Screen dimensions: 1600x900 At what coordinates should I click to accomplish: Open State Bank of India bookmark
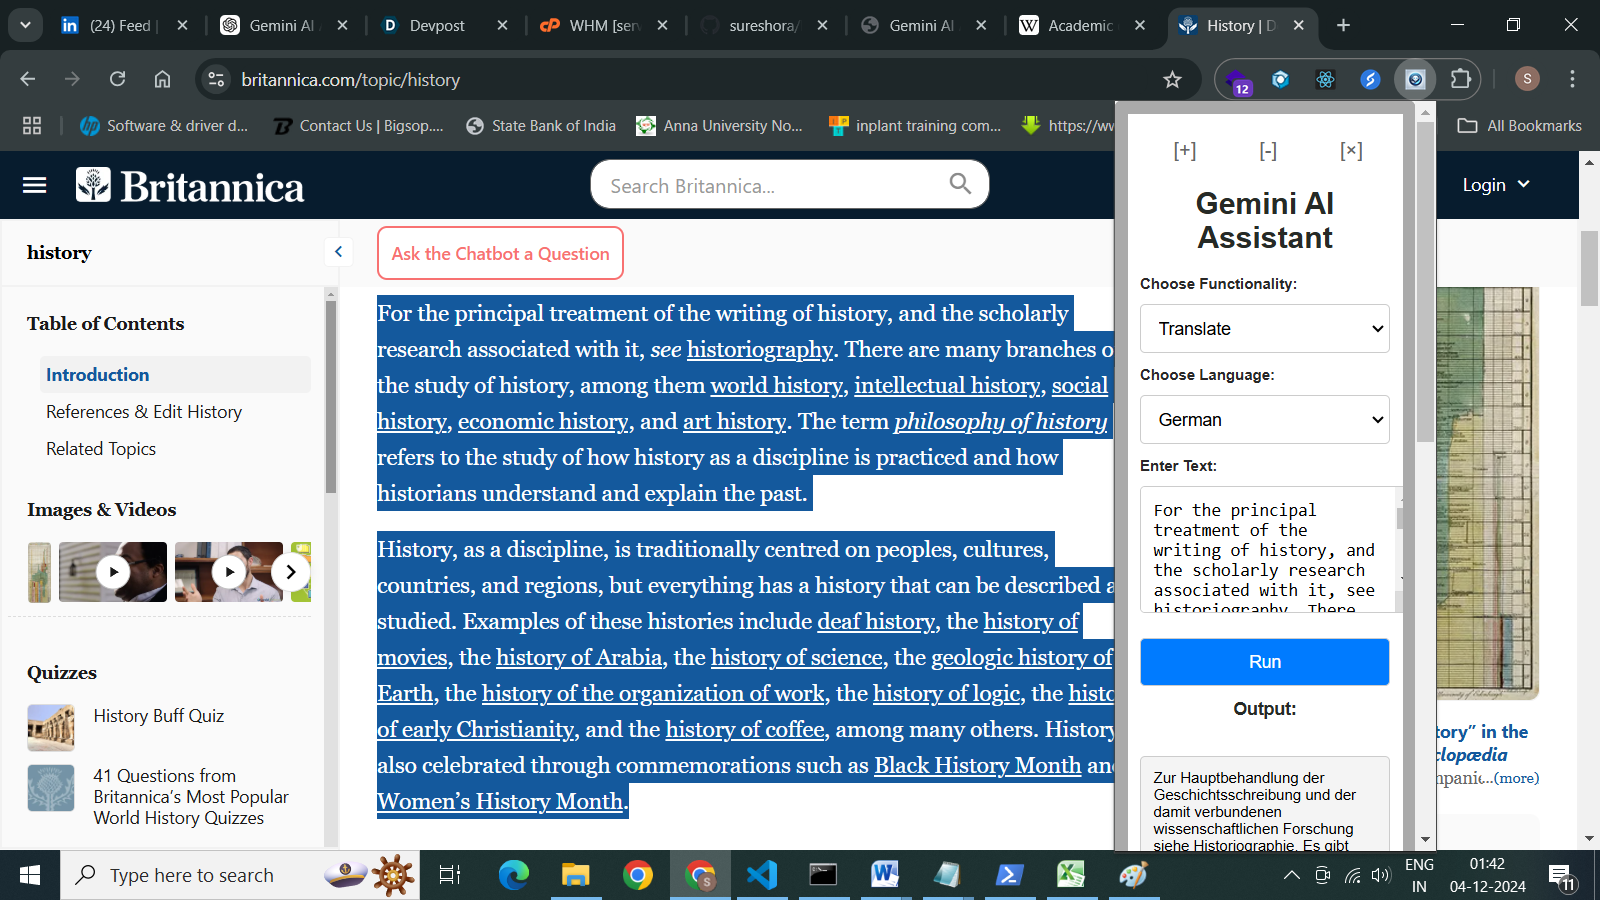pos(541,125)
